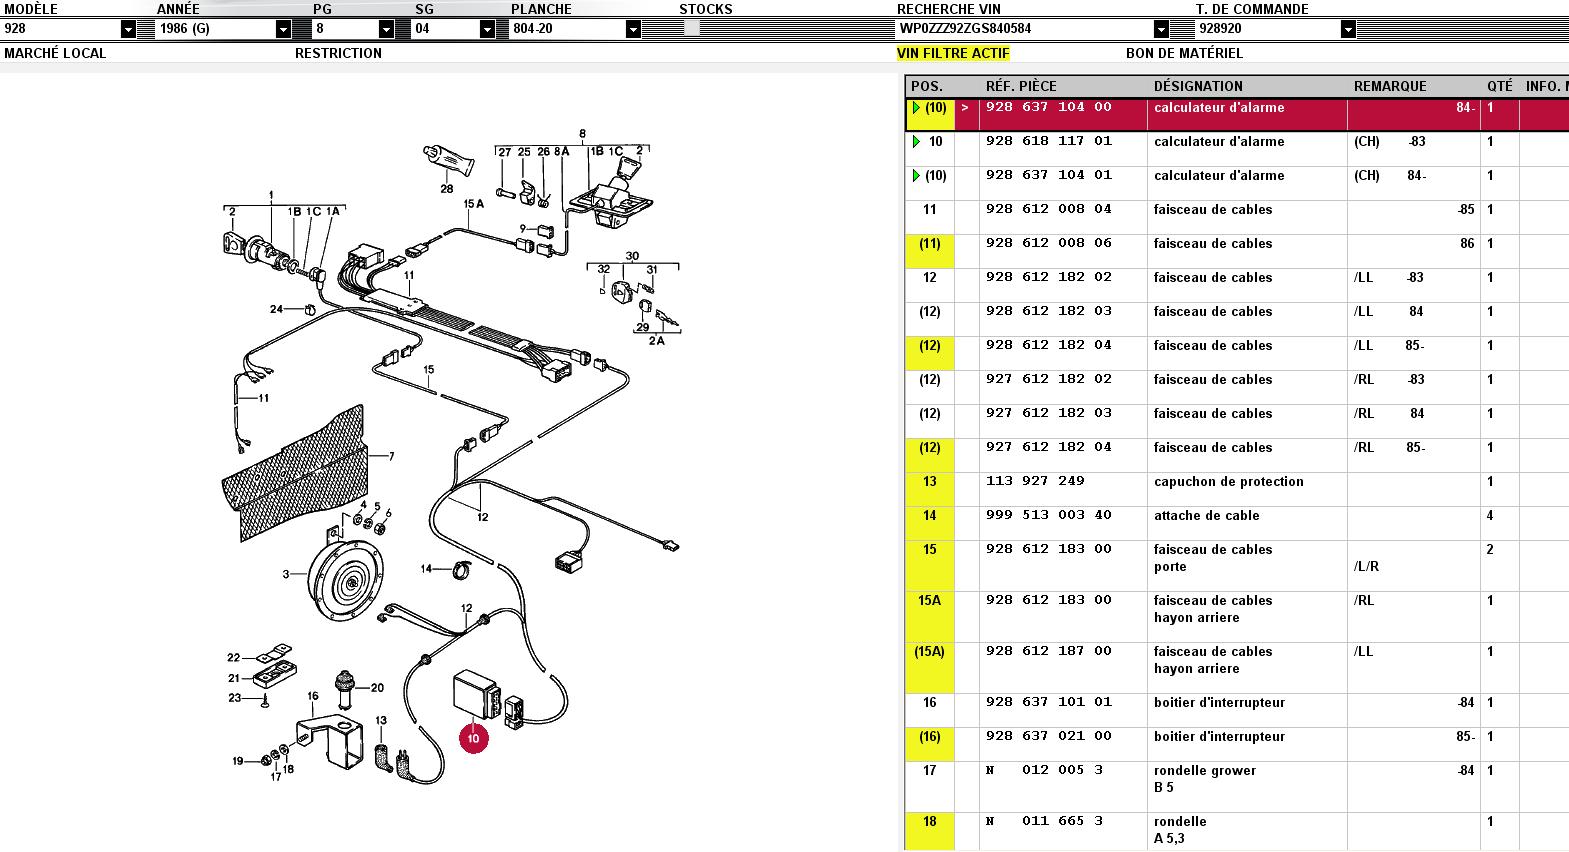
Task: Click the red callout marker 10 on diagram
Action: click(473, 739)
